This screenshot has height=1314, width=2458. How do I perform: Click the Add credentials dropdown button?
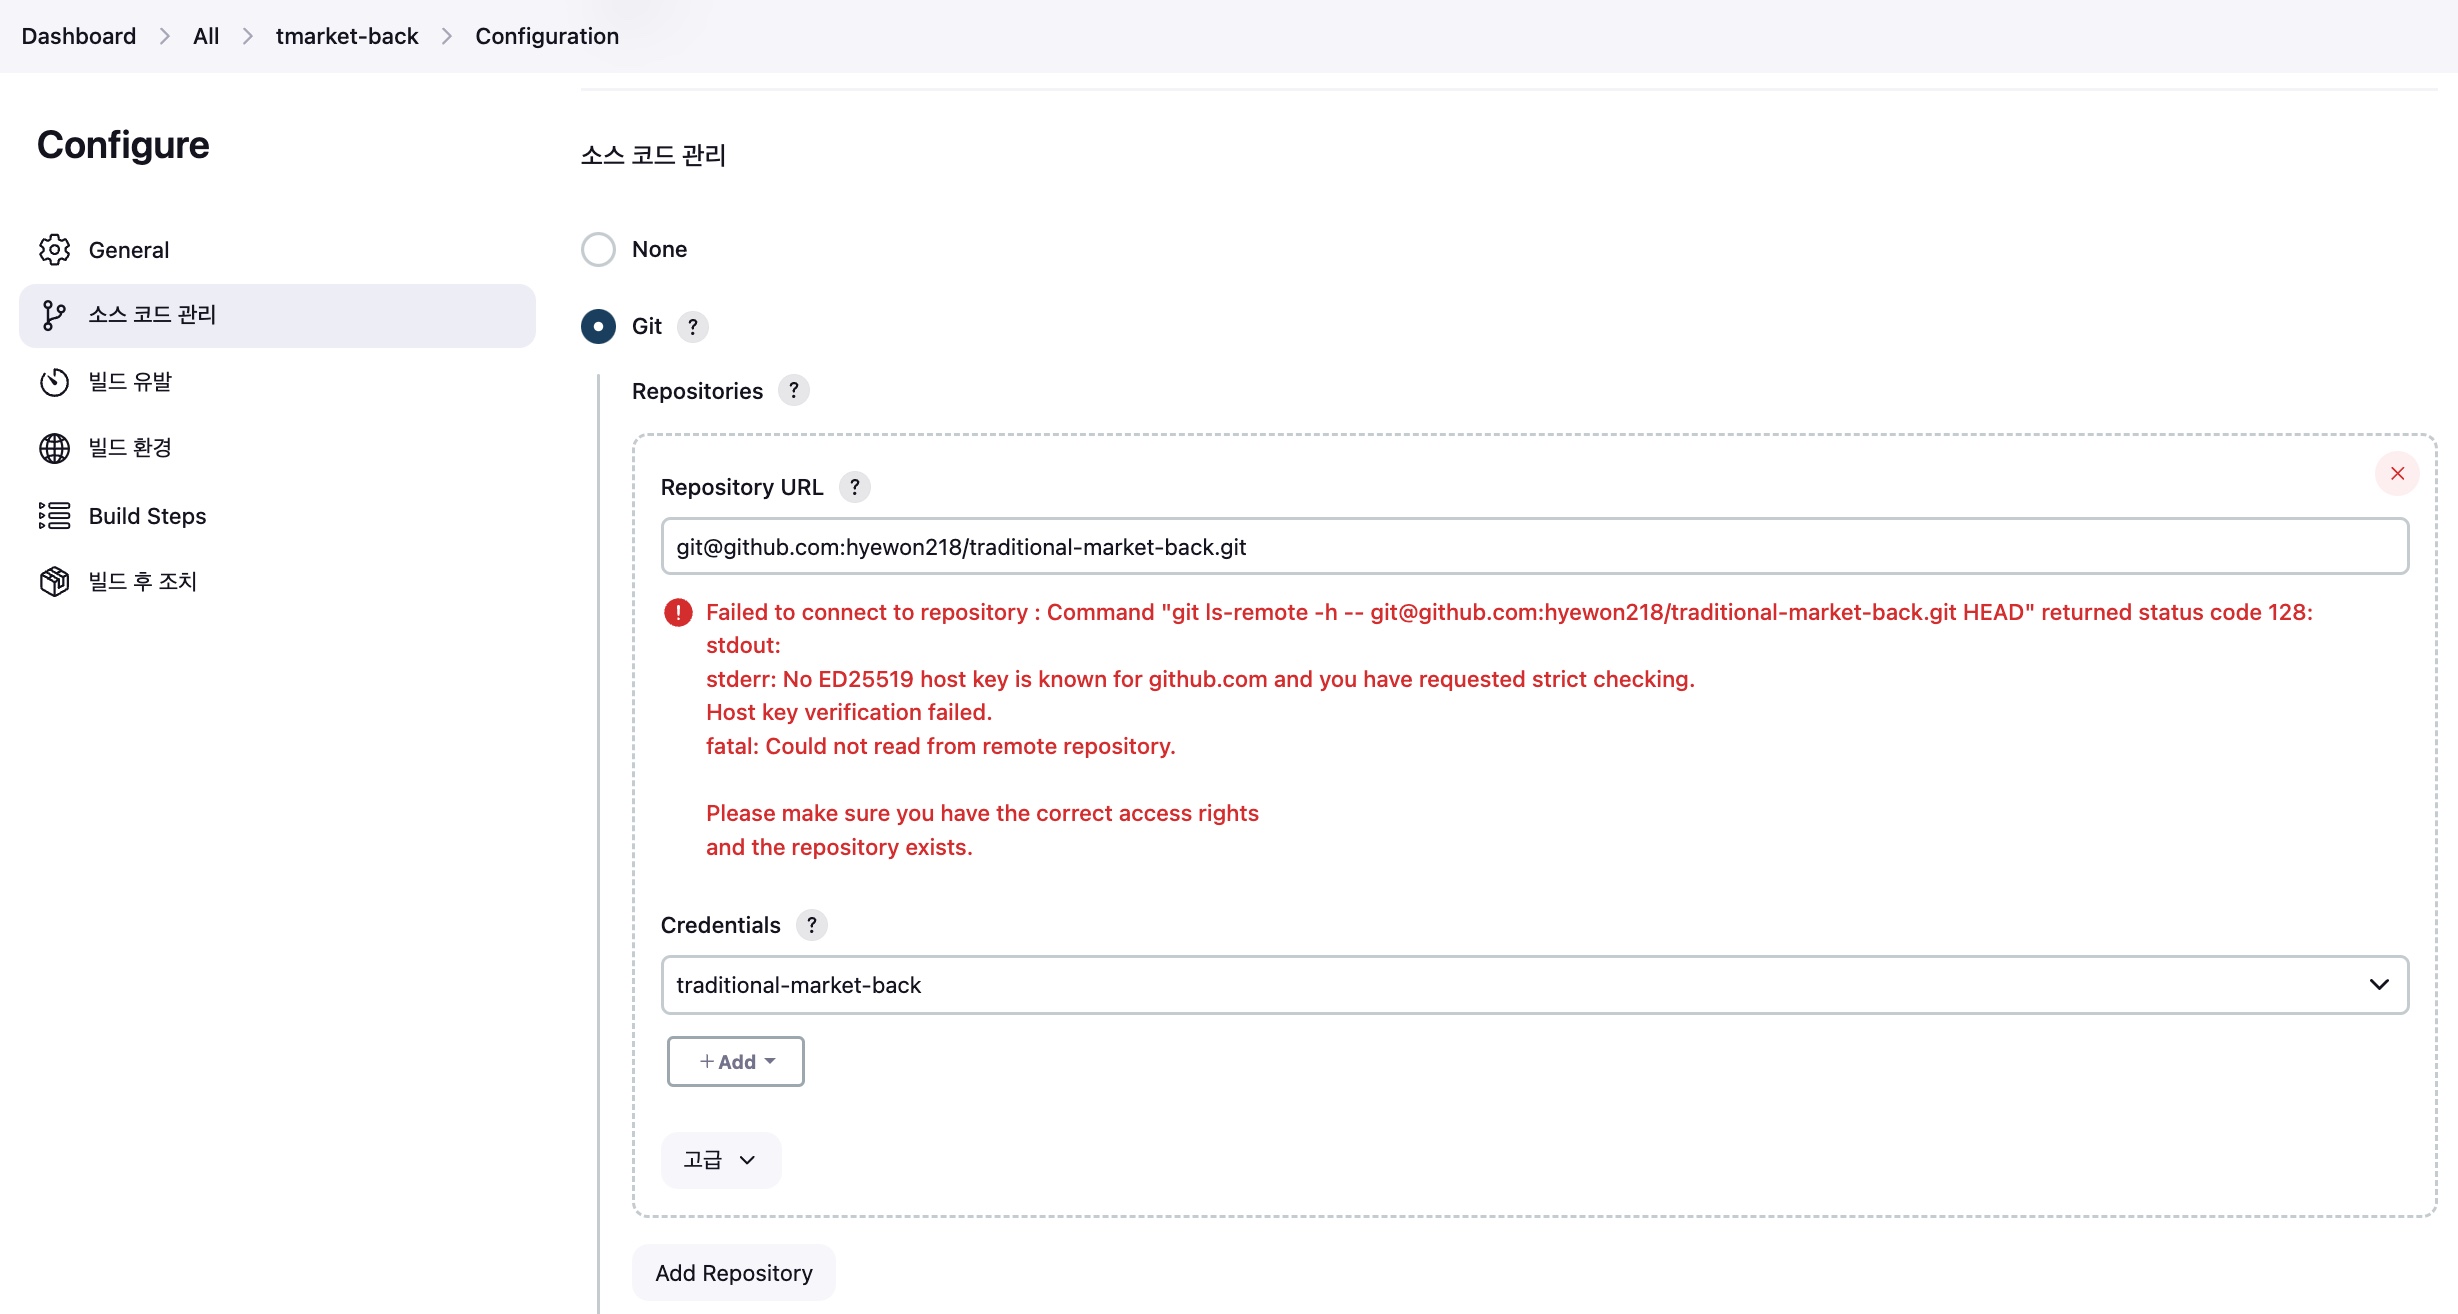(736, 1062)
